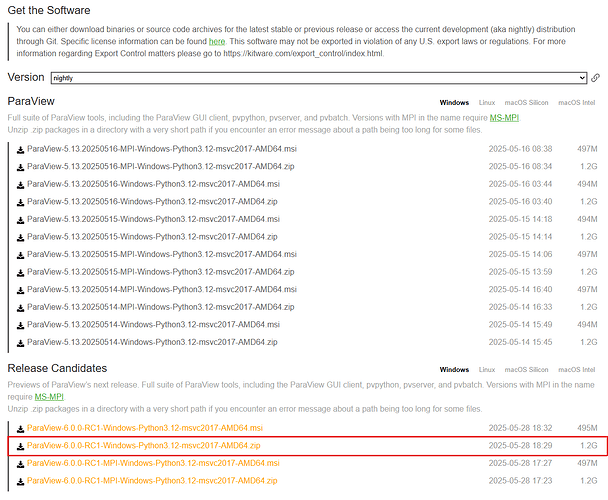Download ParaView-5.13.20250515-MPI-Windows-Python3.12-msvc2017-AMD64.msi
Viewport: 608px width, 500px height.
(x=162, y=254)
